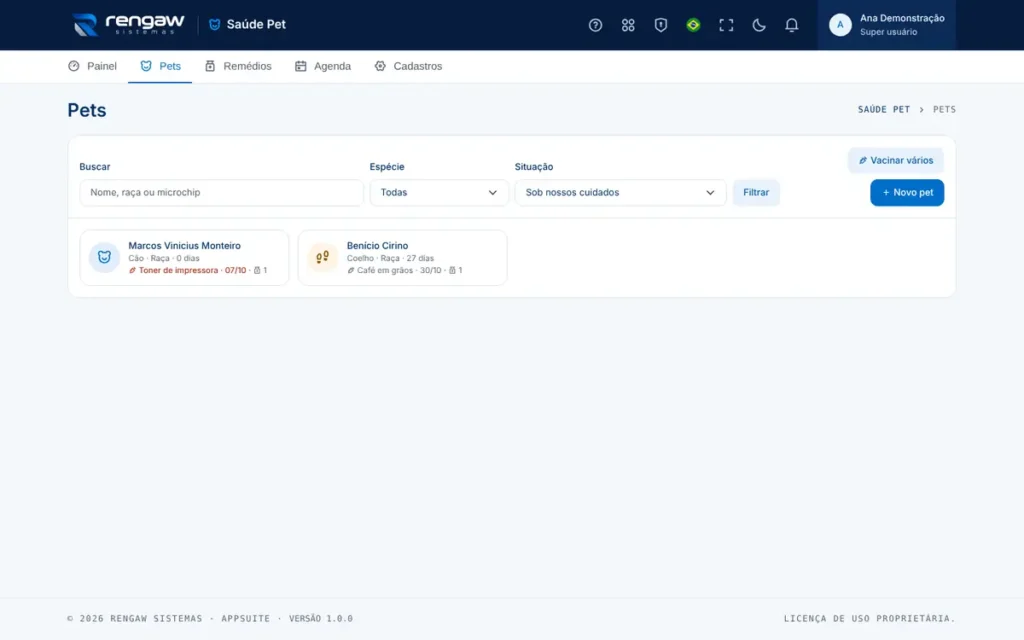
Task: Click the user avatar circle 'A'
Action: [x=840, y=25]
